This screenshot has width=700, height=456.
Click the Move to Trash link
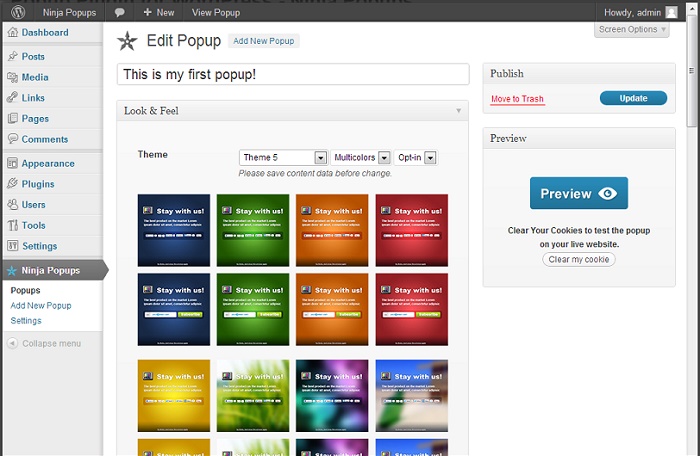(x=517, y=99)
